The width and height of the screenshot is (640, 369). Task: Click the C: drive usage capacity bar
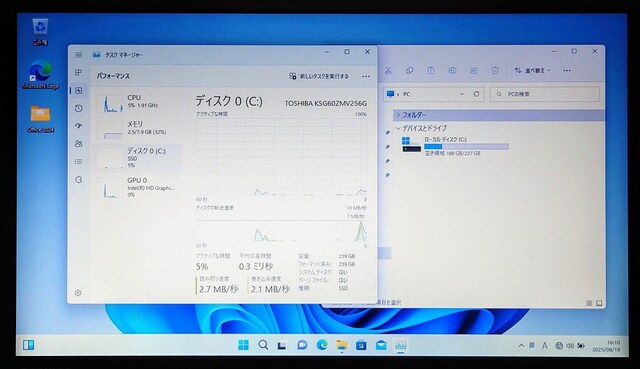[467, 147]
